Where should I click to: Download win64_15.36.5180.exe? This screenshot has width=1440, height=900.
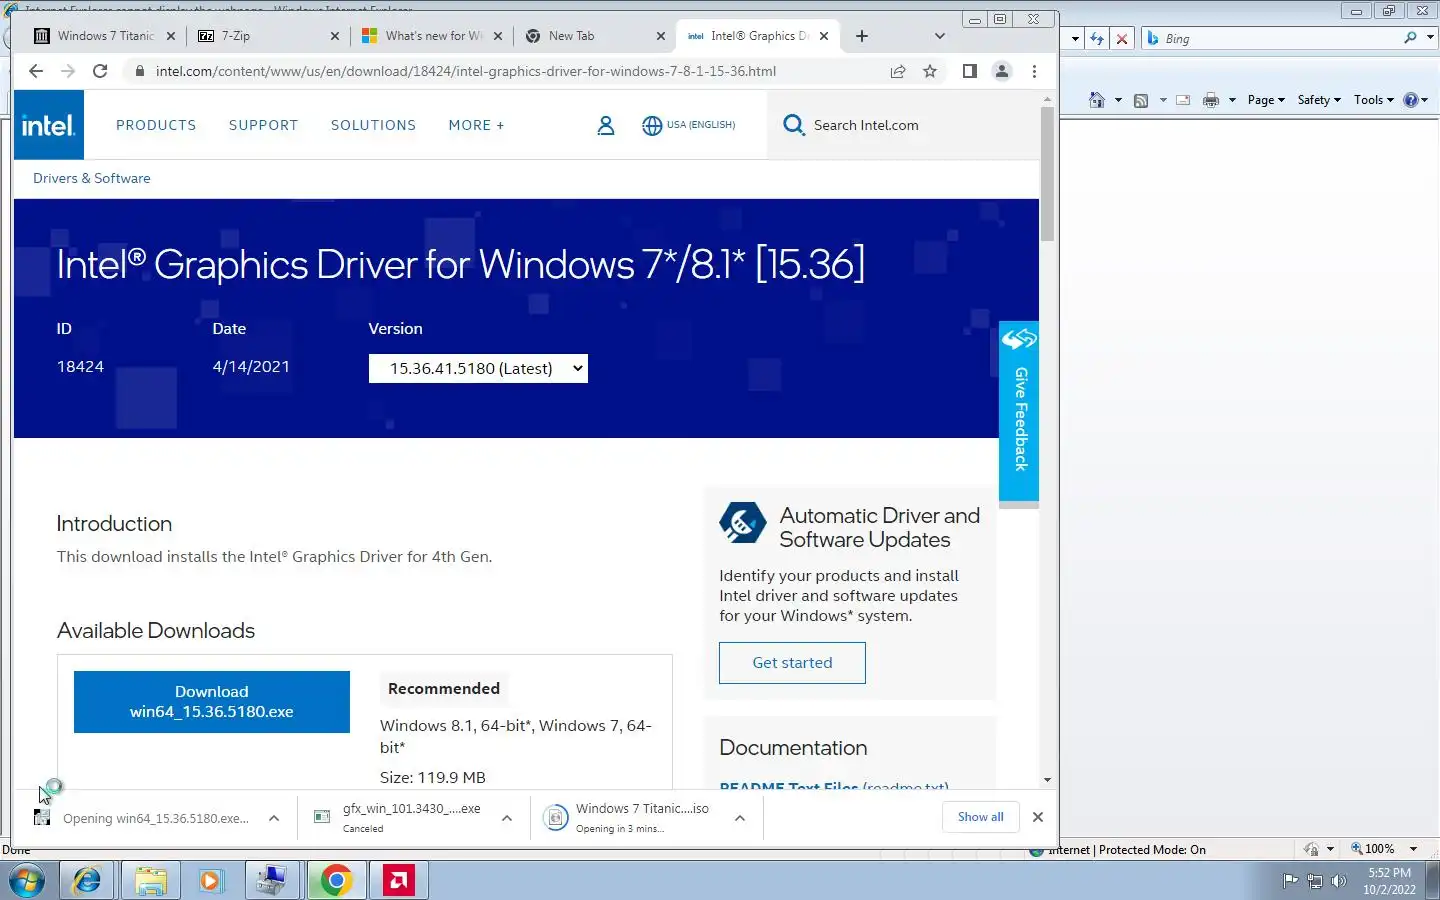212,702
